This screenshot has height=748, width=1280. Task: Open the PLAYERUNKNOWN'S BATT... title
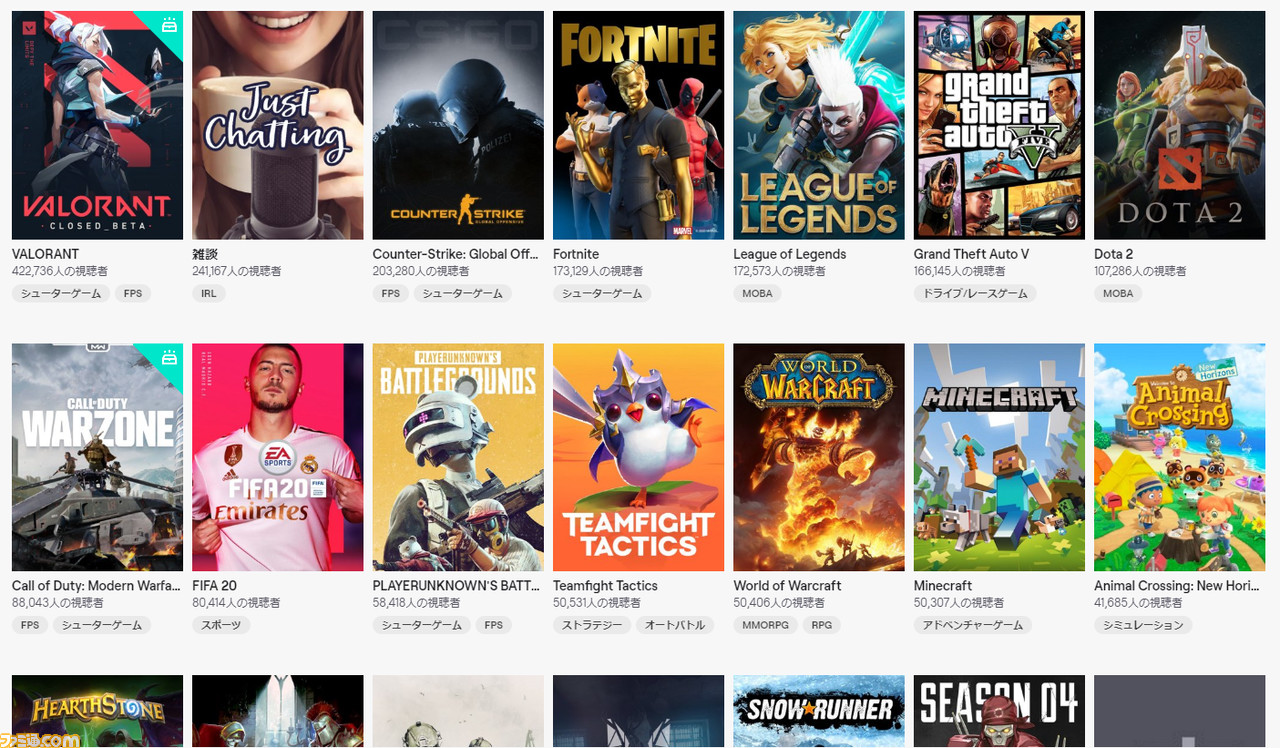tap(458, 586)
